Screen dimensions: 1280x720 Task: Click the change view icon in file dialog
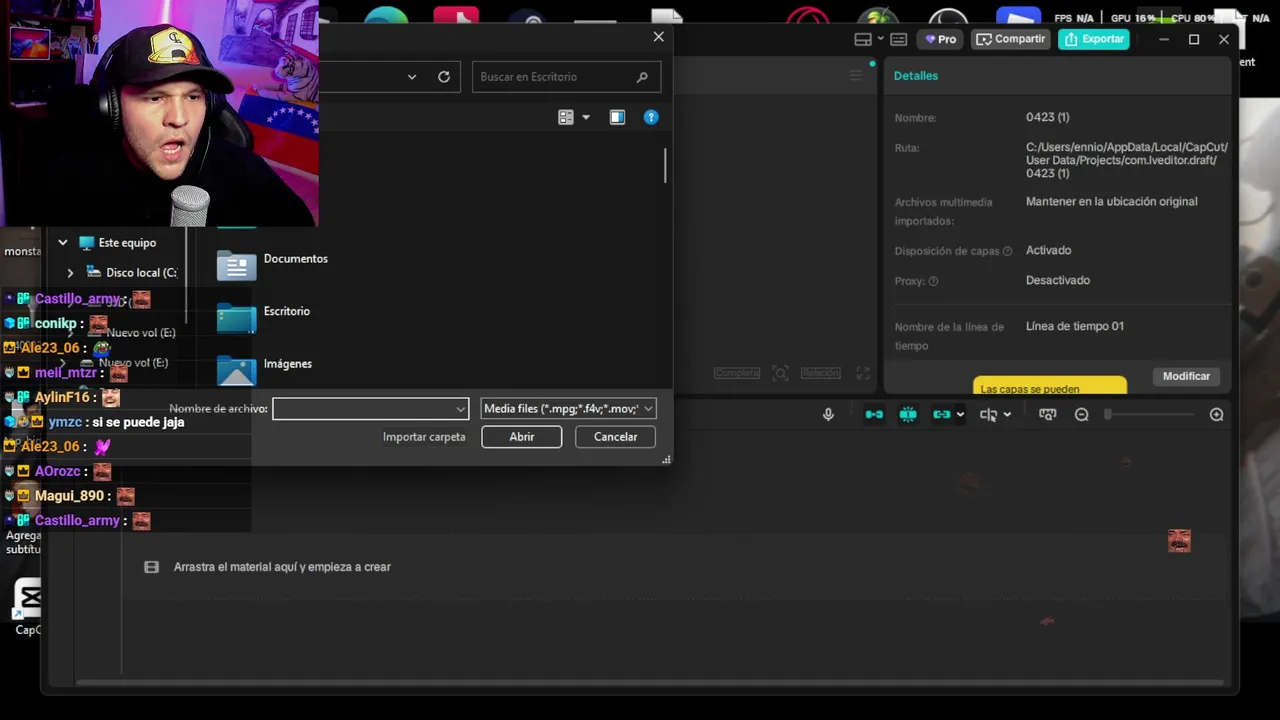pyautogui.click(x=565, y=117)
